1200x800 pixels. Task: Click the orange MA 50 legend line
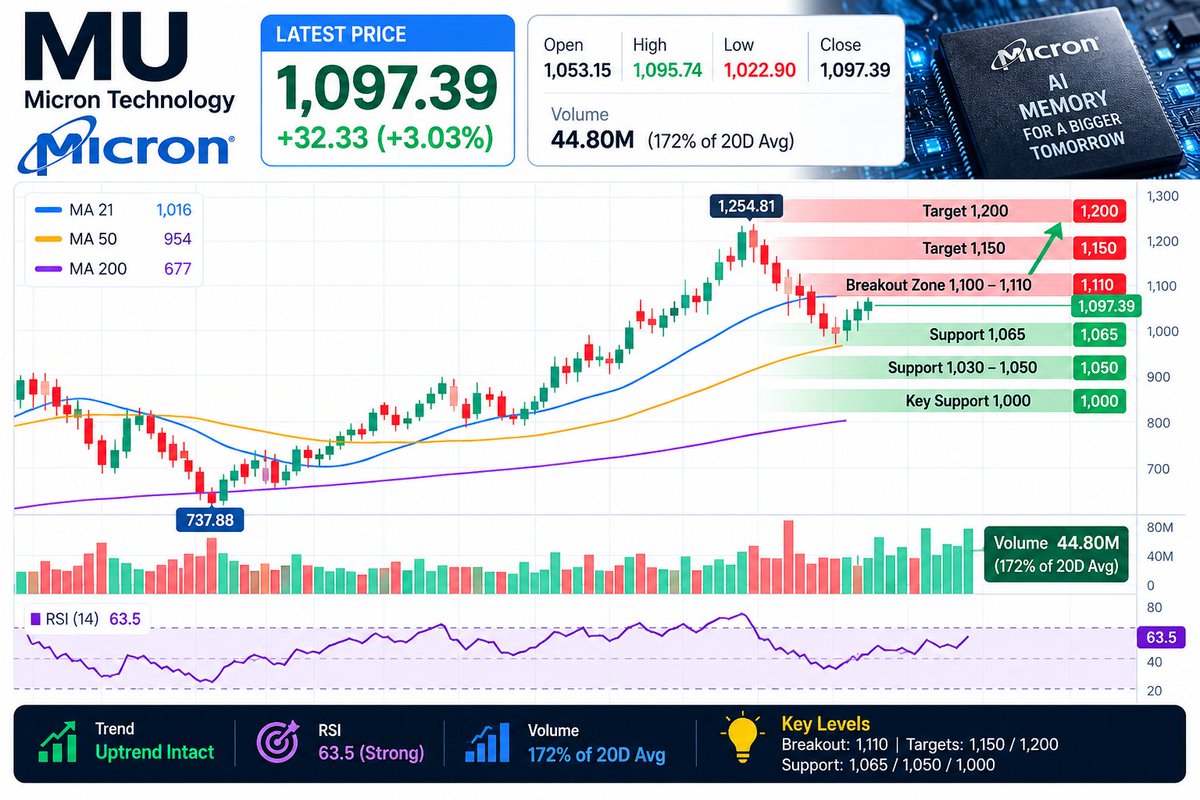(47, 240)
